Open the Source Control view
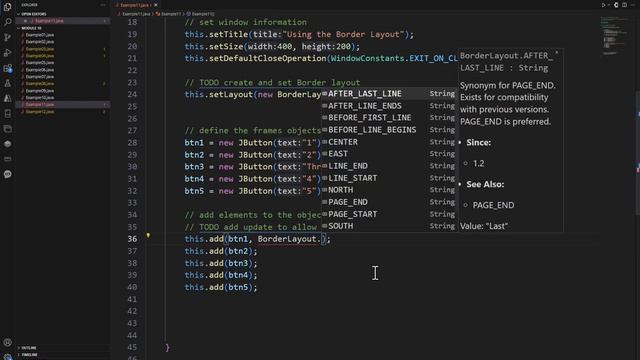The height and width of the screenshot is (360, 640). pos(7,37)
